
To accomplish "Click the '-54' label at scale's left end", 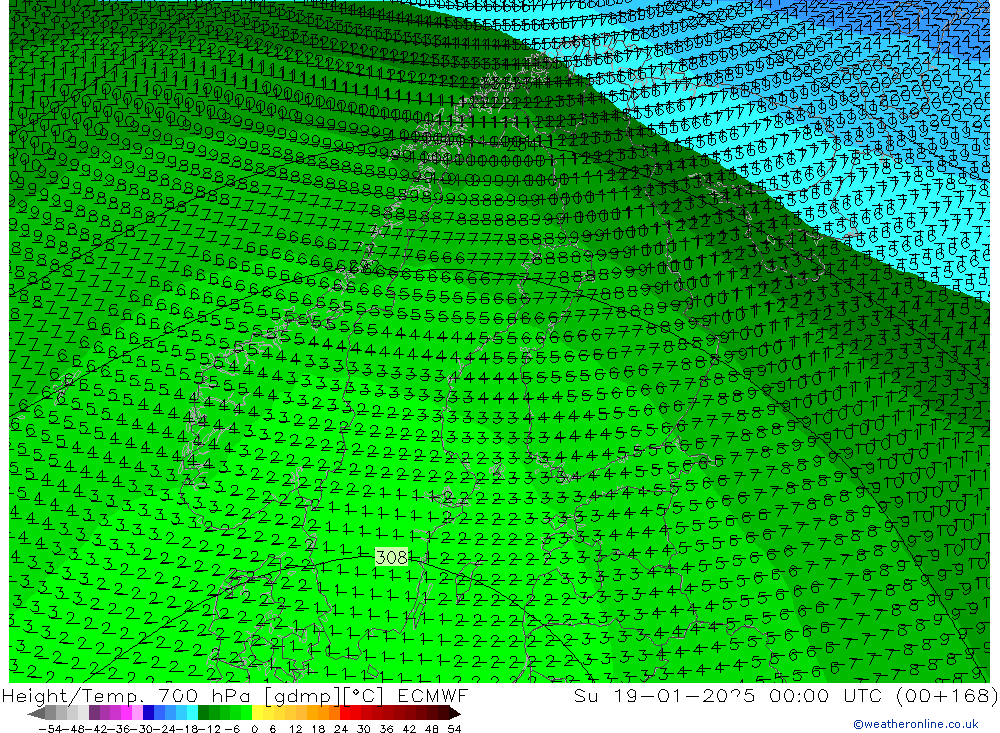I will (48, 729).
